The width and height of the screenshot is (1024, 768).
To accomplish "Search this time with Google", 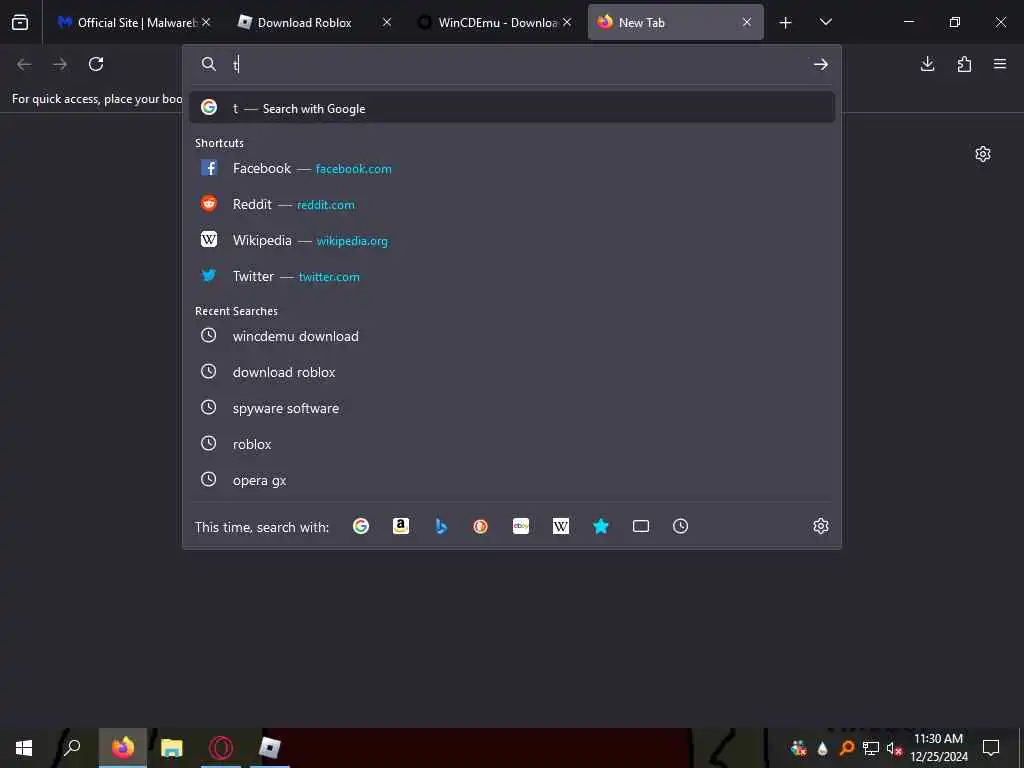I will (x=360, y=526).
